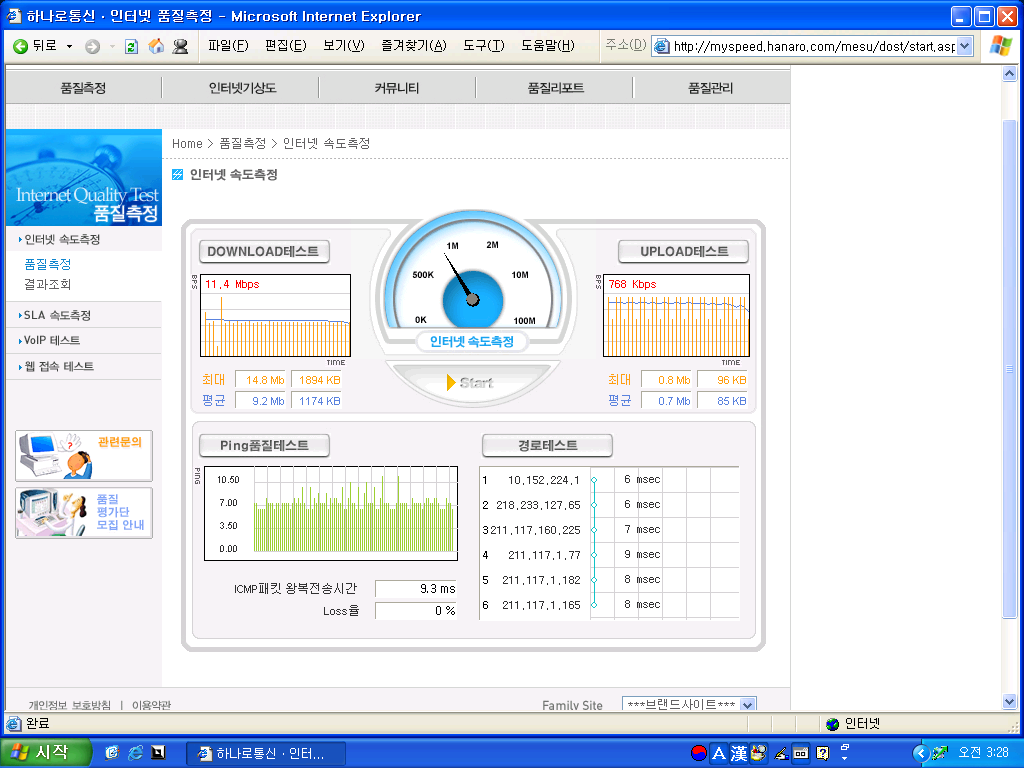1024x768 pixels.
Task: Switch to the 품질측정 top navigation tab
Action: [83, 88]
